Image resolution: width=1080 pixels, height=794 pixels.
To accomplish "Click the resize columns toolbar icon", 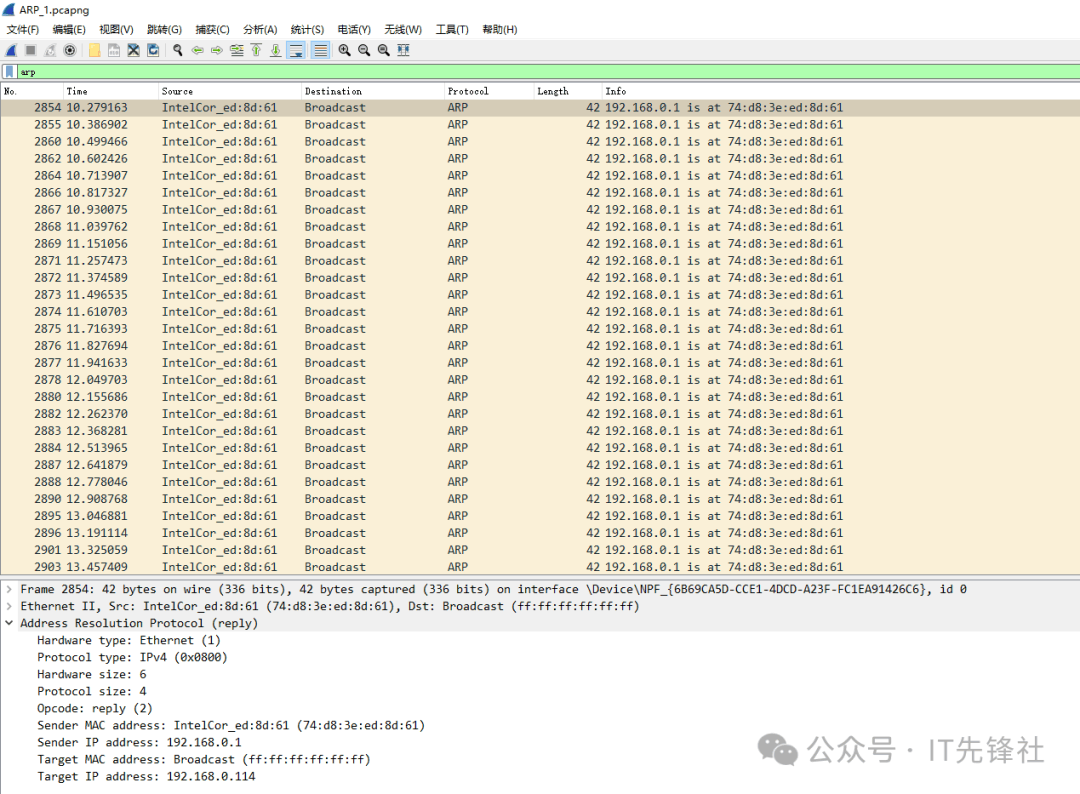I will tap(403, 50).
